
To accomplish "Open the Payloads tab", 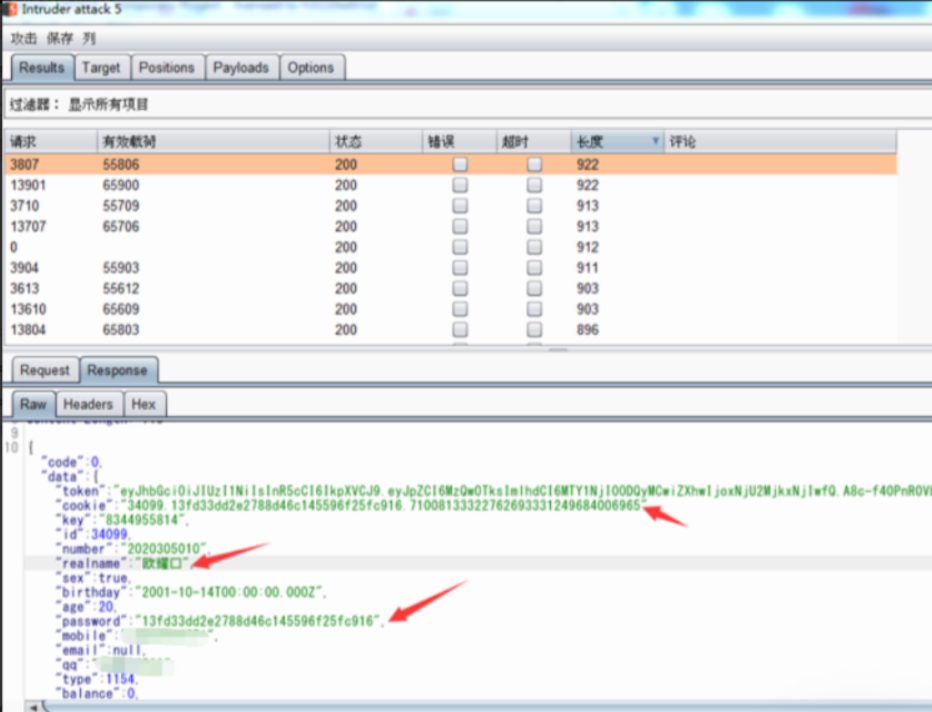I will click(241, 68).
